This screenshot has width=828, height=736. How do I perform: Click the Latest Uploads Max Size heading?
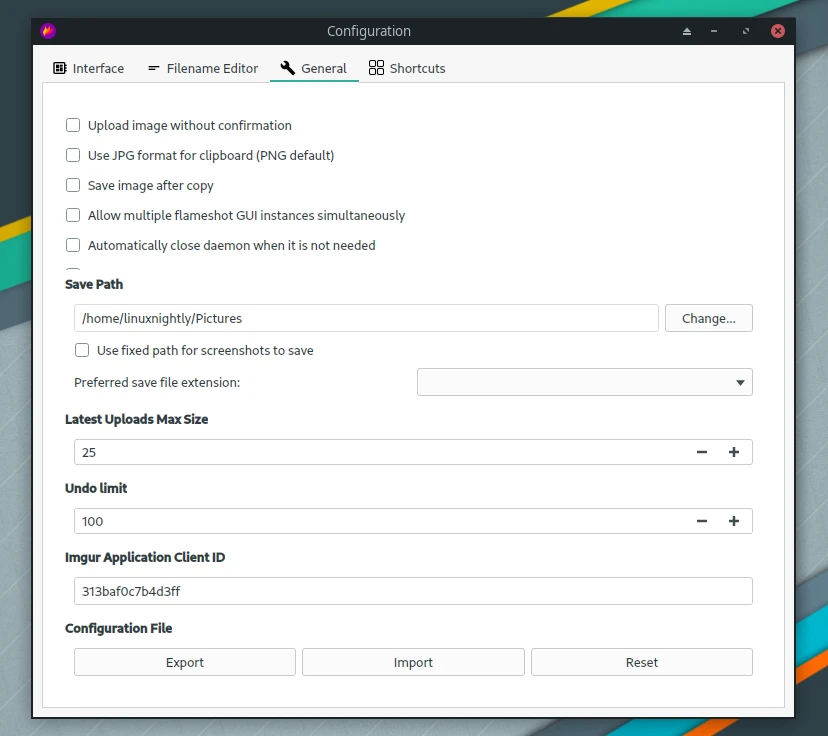tap(137, 419)
